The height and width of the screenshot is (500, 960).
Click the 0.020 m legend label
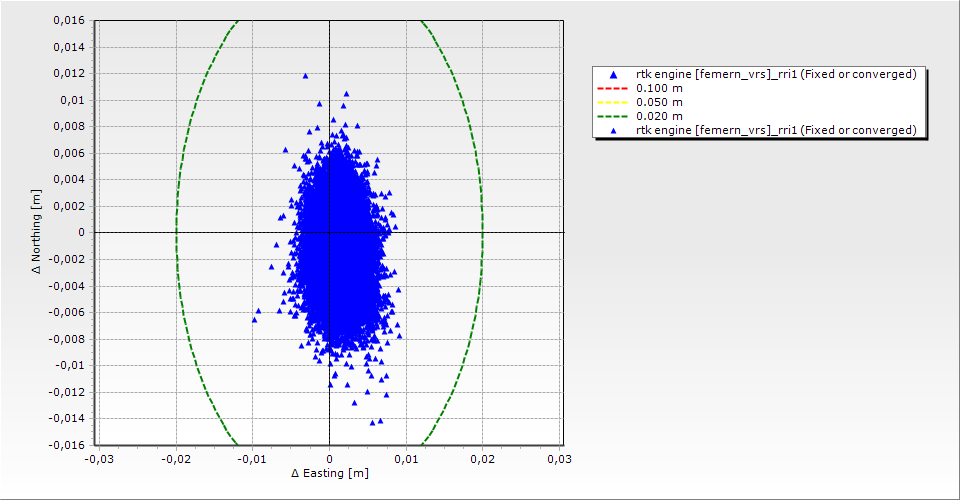[x=660, y=116]
